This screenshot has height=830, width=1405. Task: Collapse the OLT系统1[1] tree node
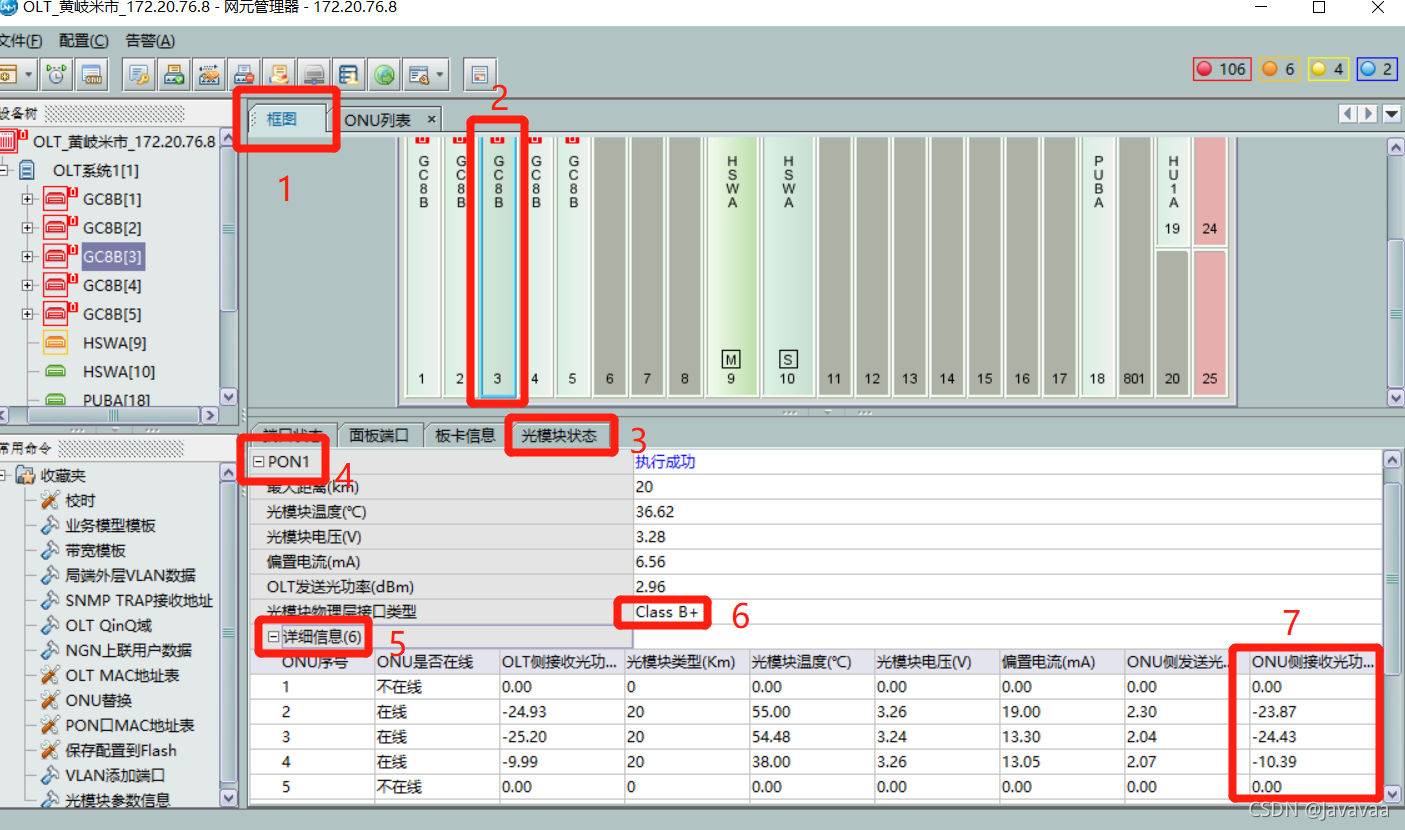click(3, 171)
